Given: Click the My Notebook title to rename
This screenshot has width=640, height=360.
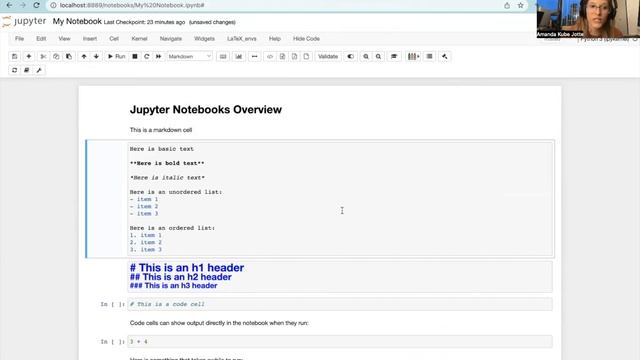Looking at the screenshot, I should point(77,21).
